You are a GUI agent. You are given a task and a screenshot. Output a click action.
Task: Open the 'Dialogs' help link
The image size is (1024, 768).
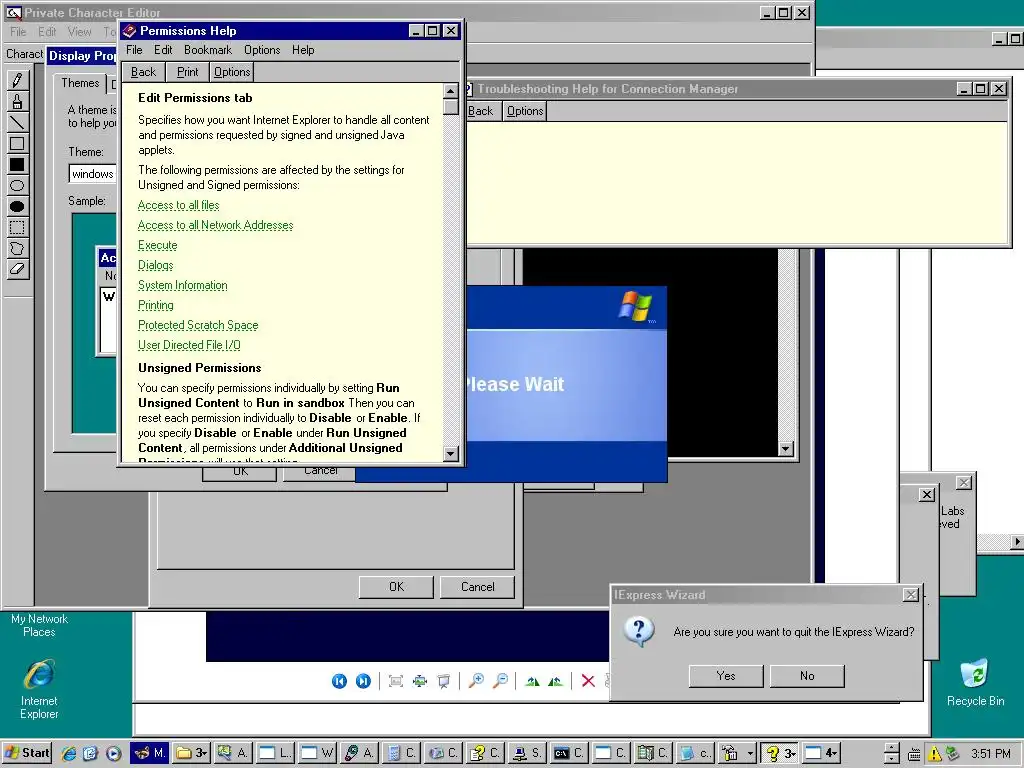coord(155,265)
